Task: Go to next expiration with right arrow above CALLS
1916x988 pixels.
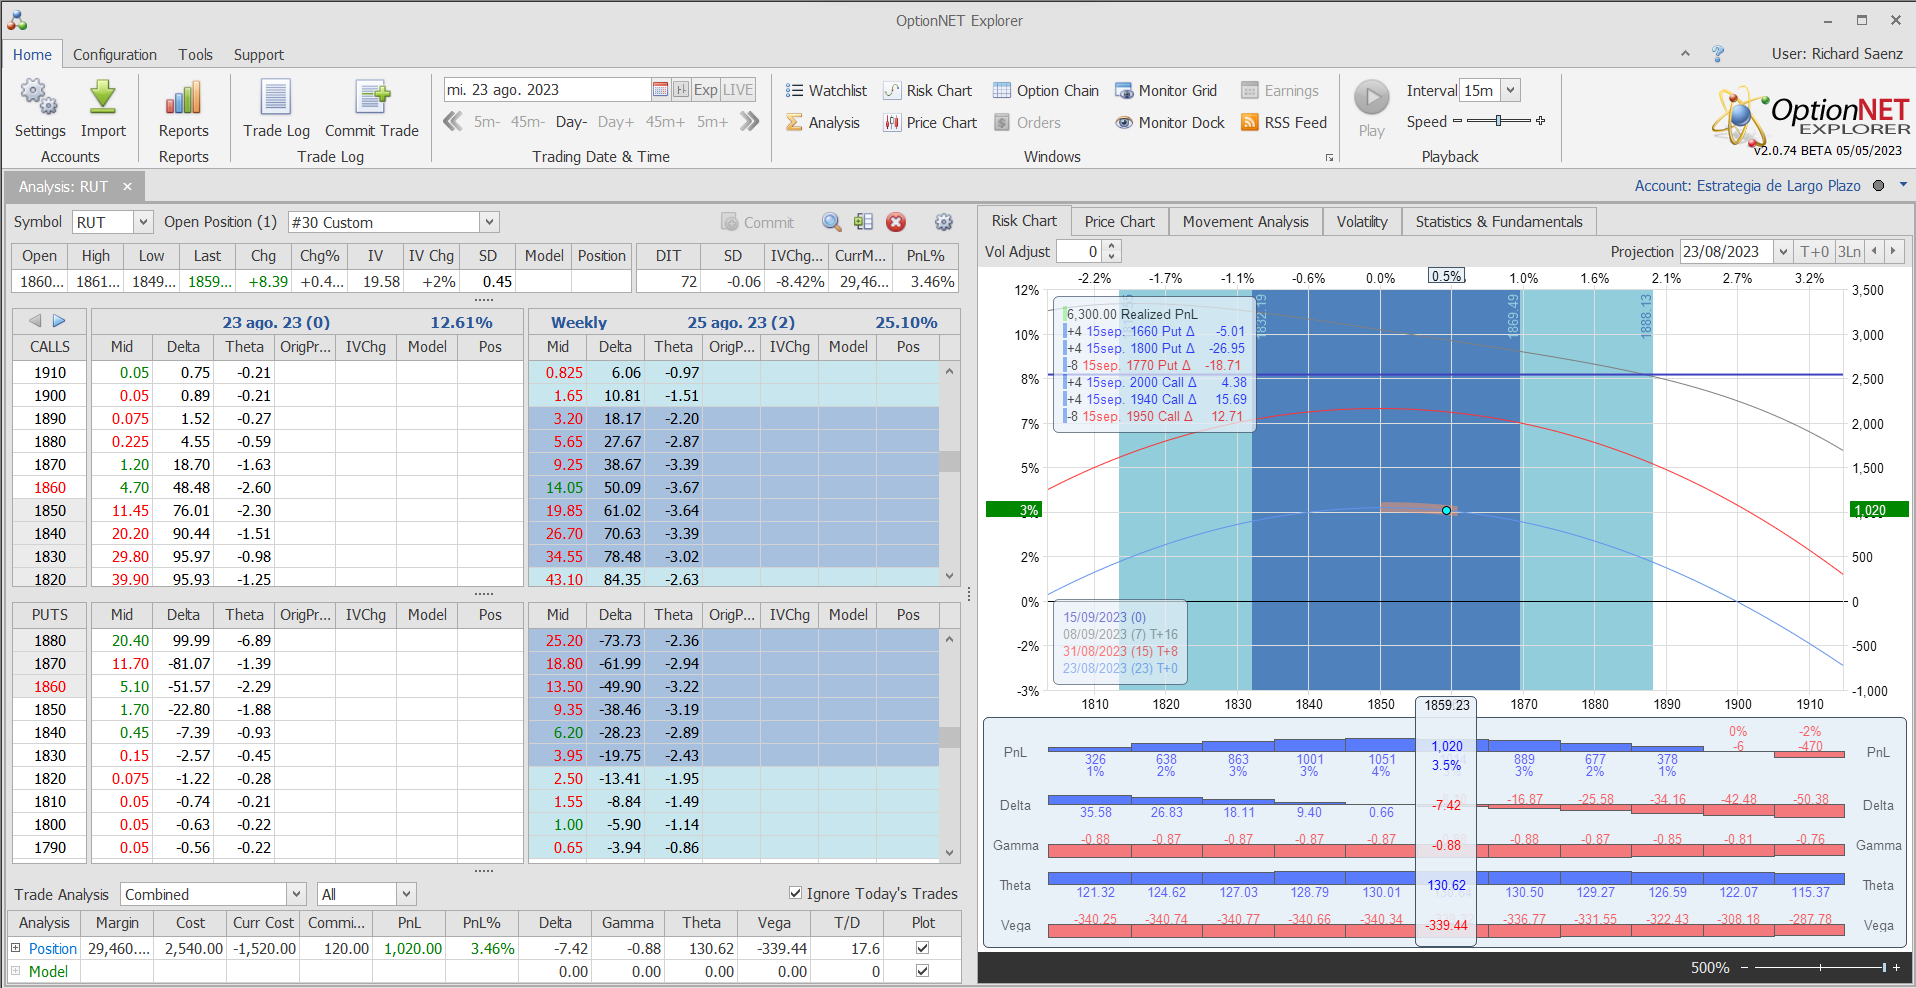Action: coord(59,321)
